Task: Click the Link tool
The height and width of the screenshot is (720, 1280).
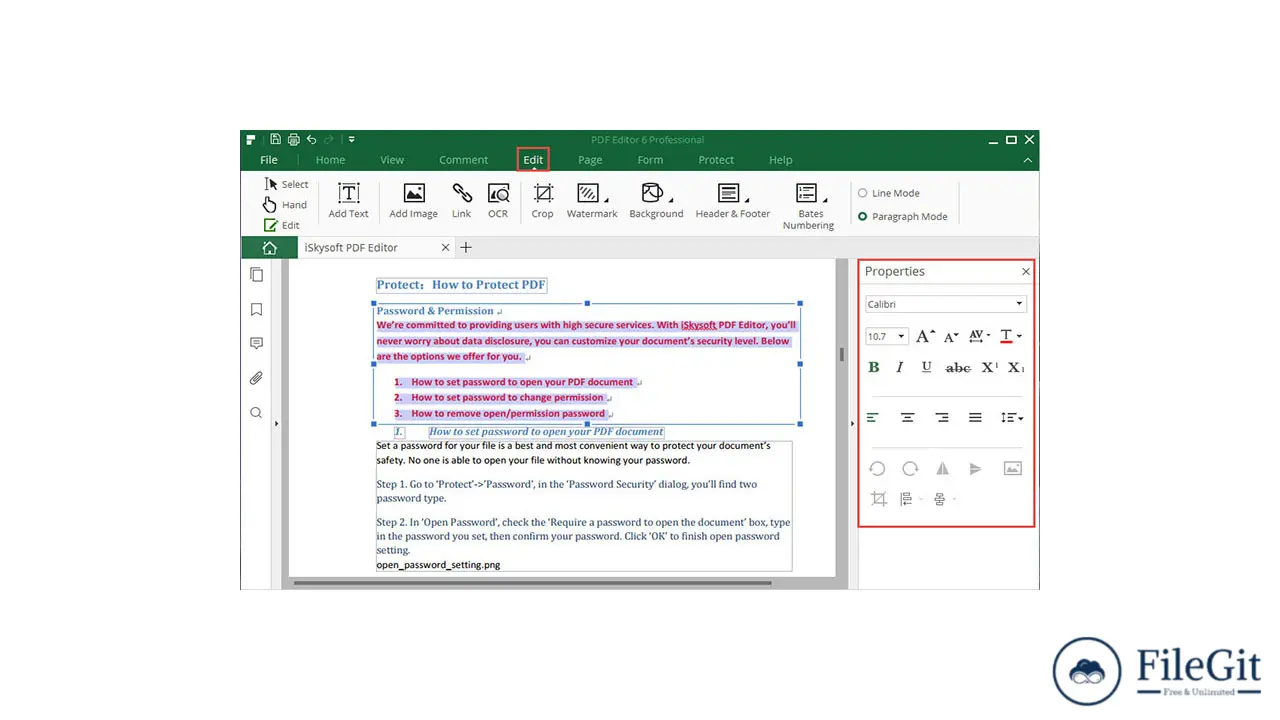Action: click(461, 200)
